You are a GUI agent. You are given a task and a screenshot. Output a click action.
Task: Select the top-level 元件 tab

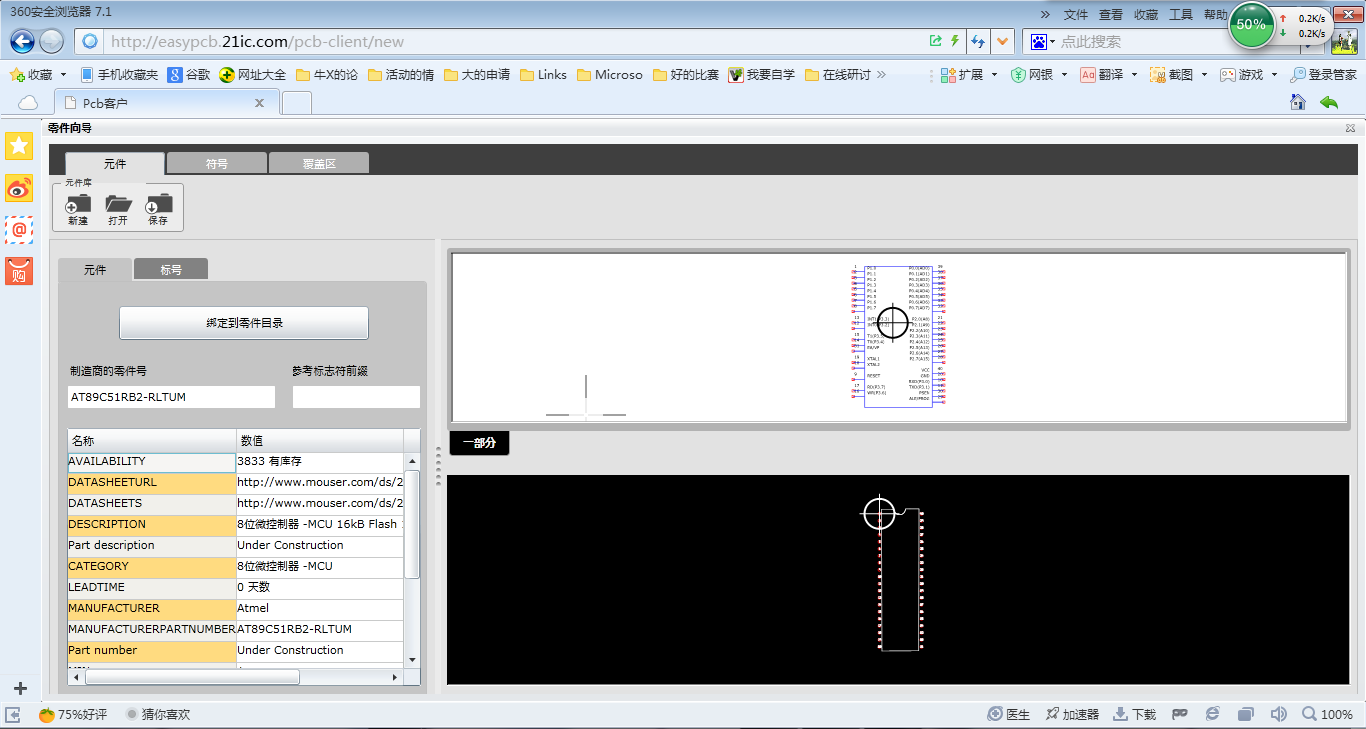pos(115,164)
